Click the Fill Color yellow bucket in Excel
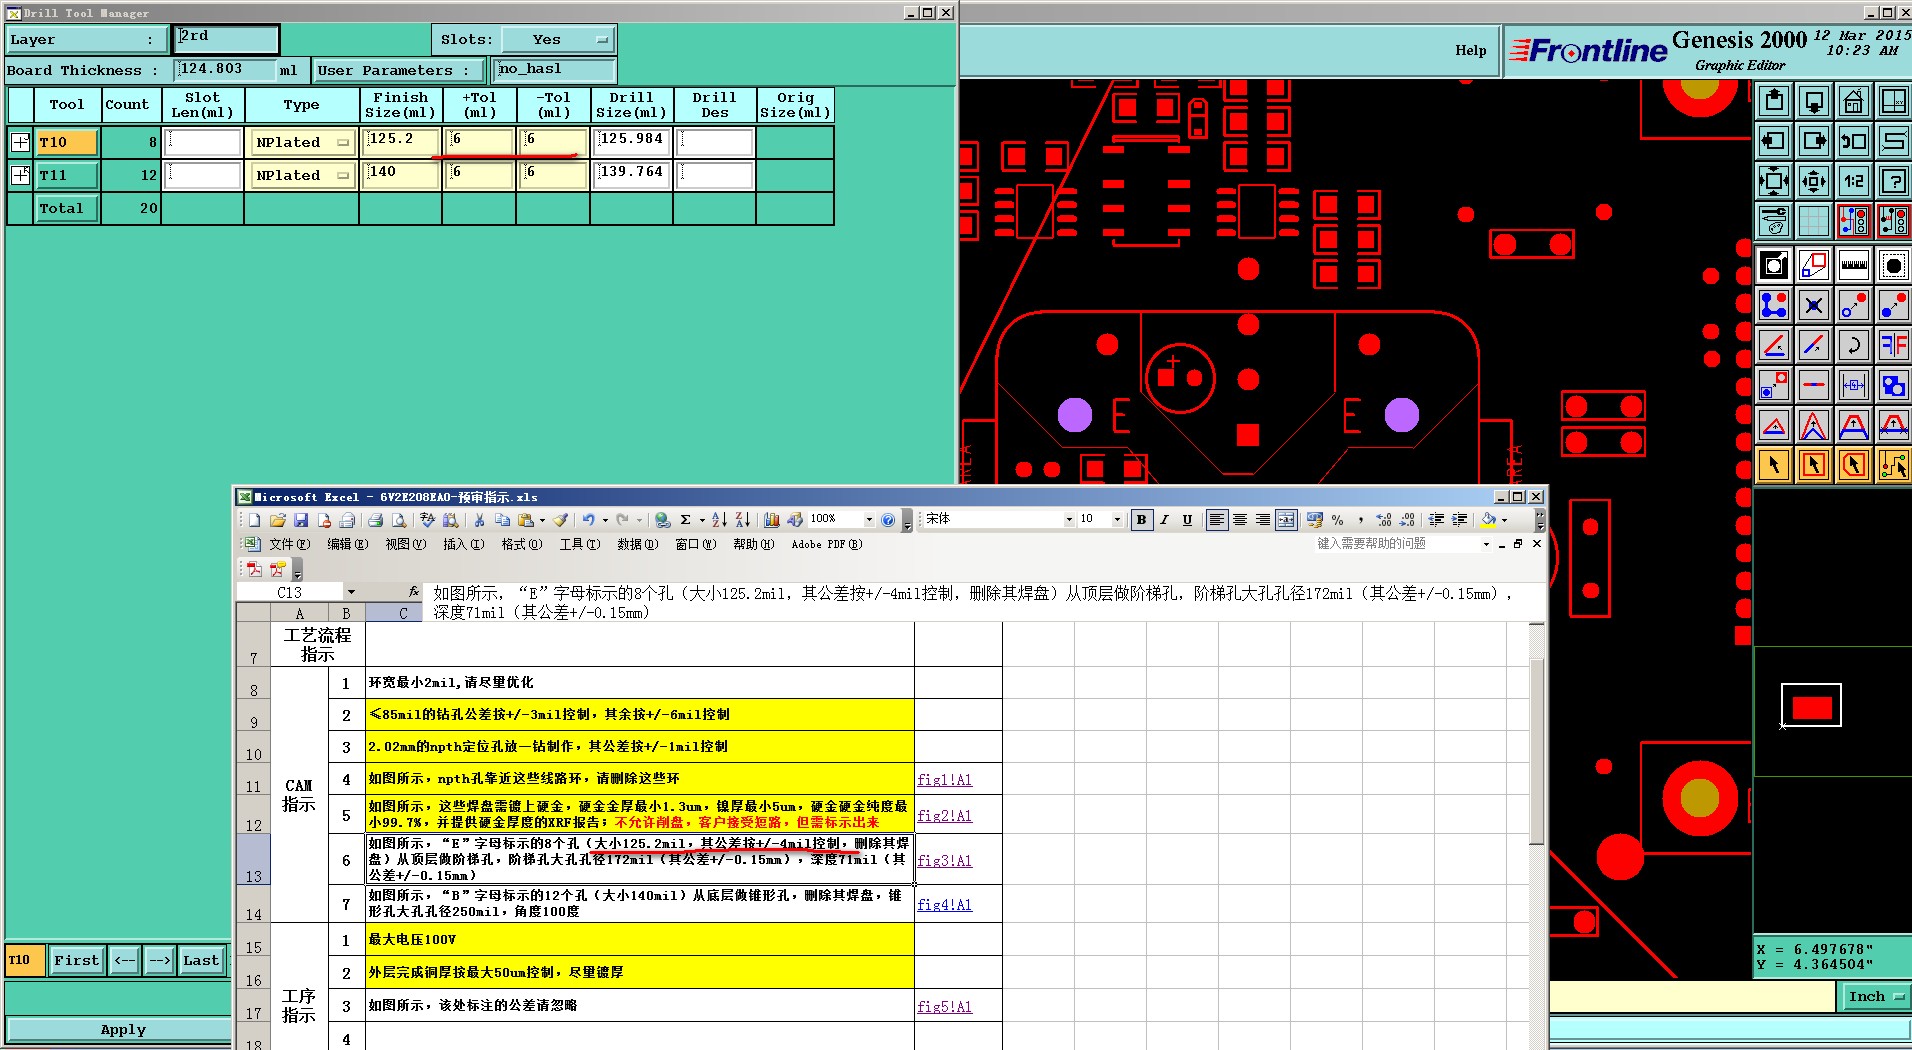This screenshot has height=1050, width=1912. coord(1489,520)
